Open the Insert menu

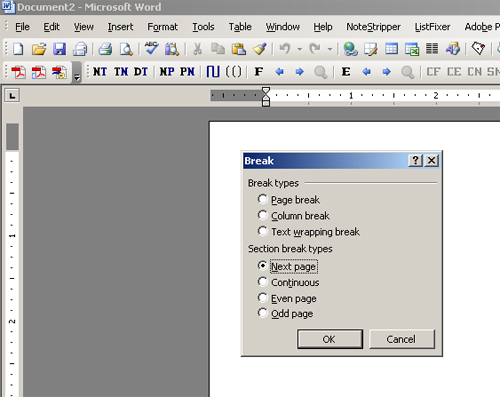coord(120,27)
